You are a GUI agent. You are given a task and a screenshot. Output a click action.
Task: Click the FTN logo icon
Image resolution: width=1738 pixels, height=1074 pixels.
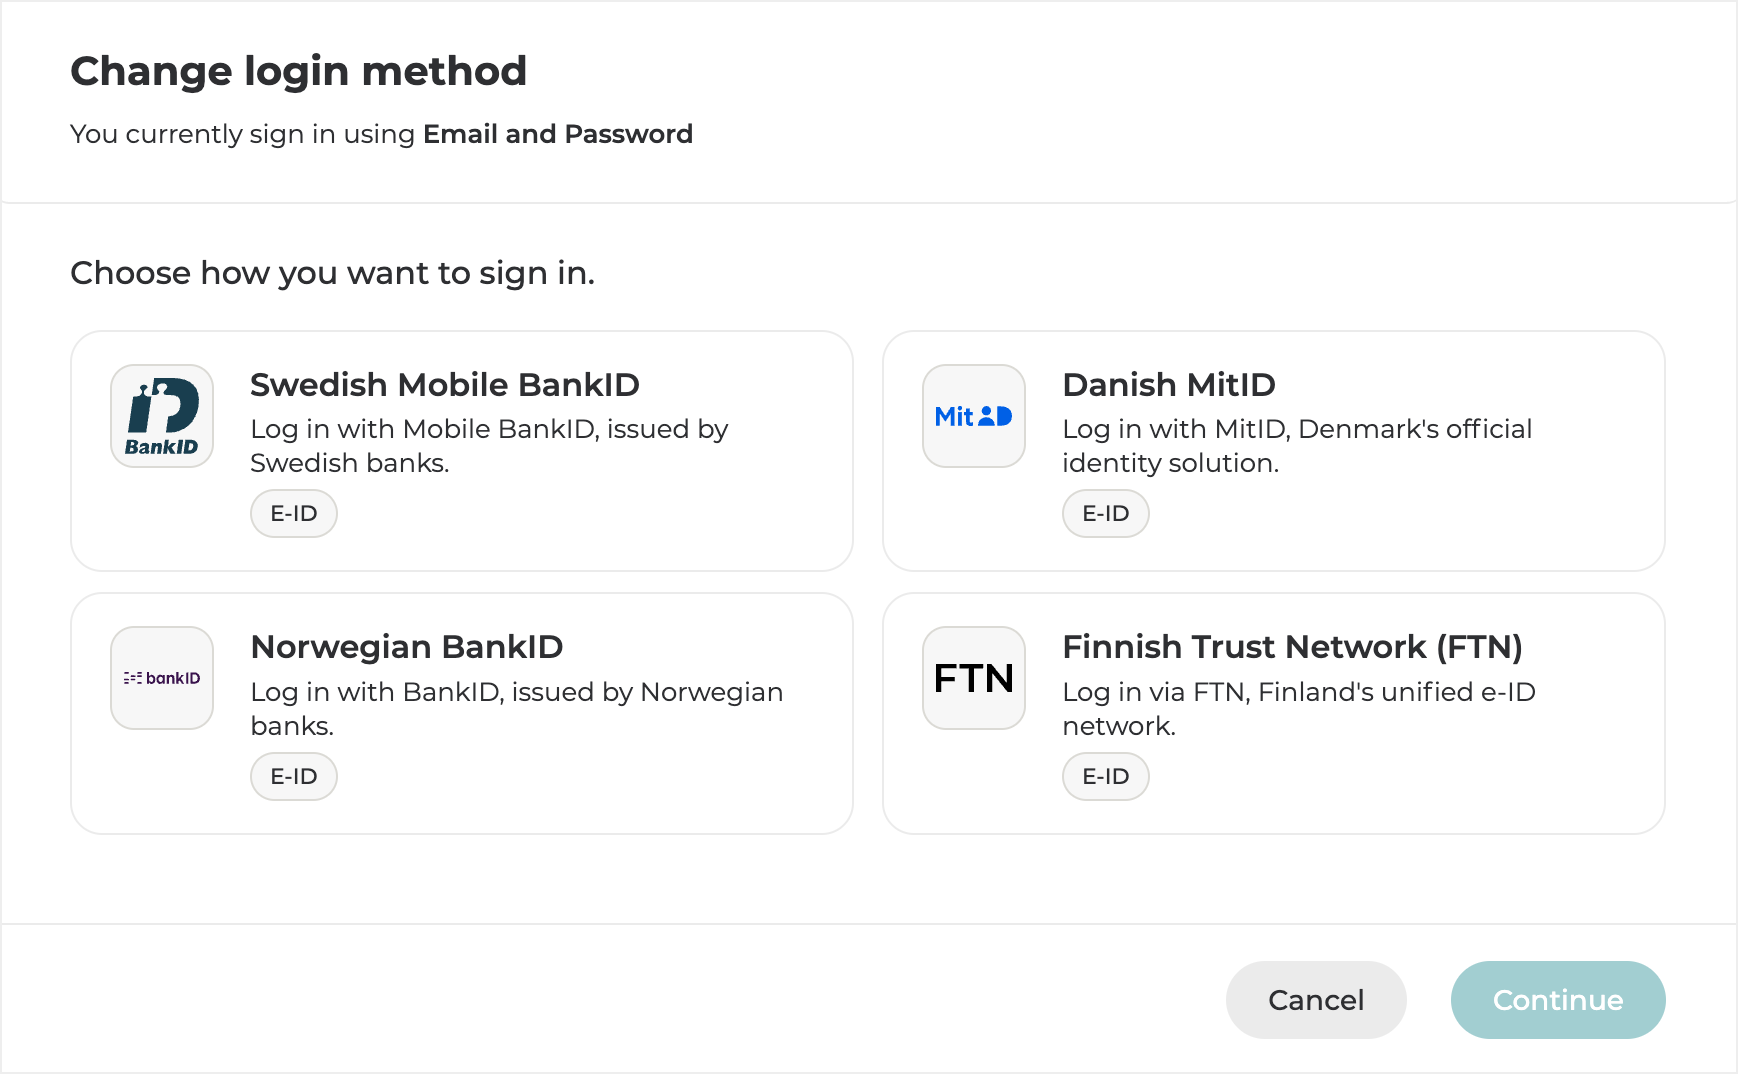973,678
